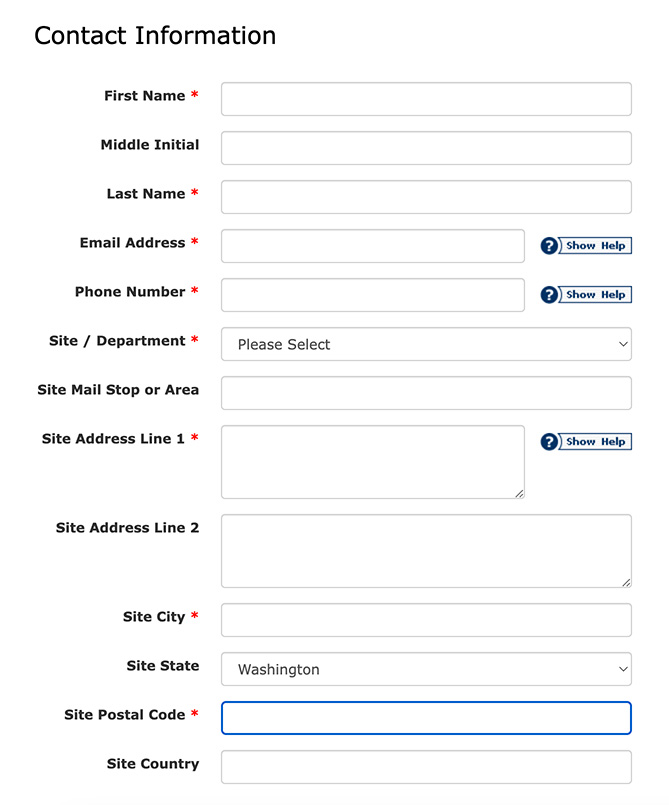This screenshot has width=669, height=805.
Task: Open the Site / Department dropdown
Action: pyautogui.click(x=425, y=344)
